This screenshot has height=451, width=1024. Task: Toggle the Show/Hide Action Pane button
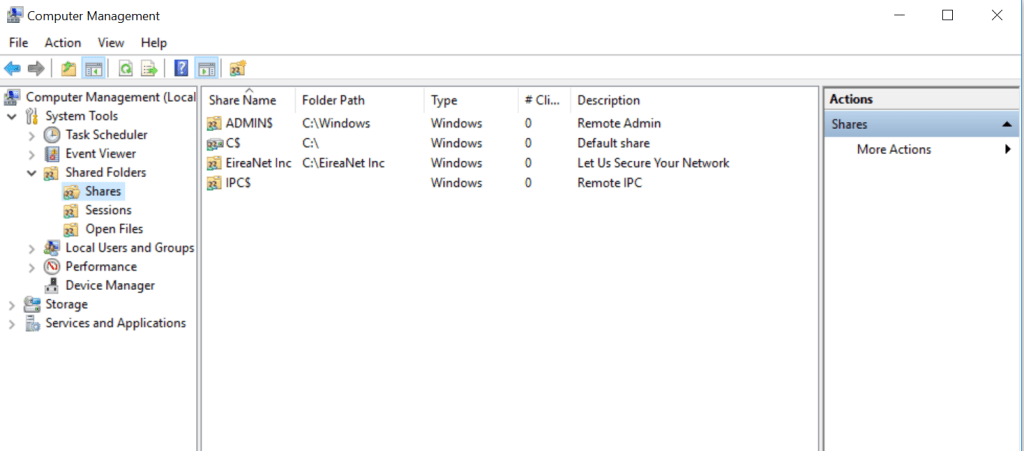206,68
